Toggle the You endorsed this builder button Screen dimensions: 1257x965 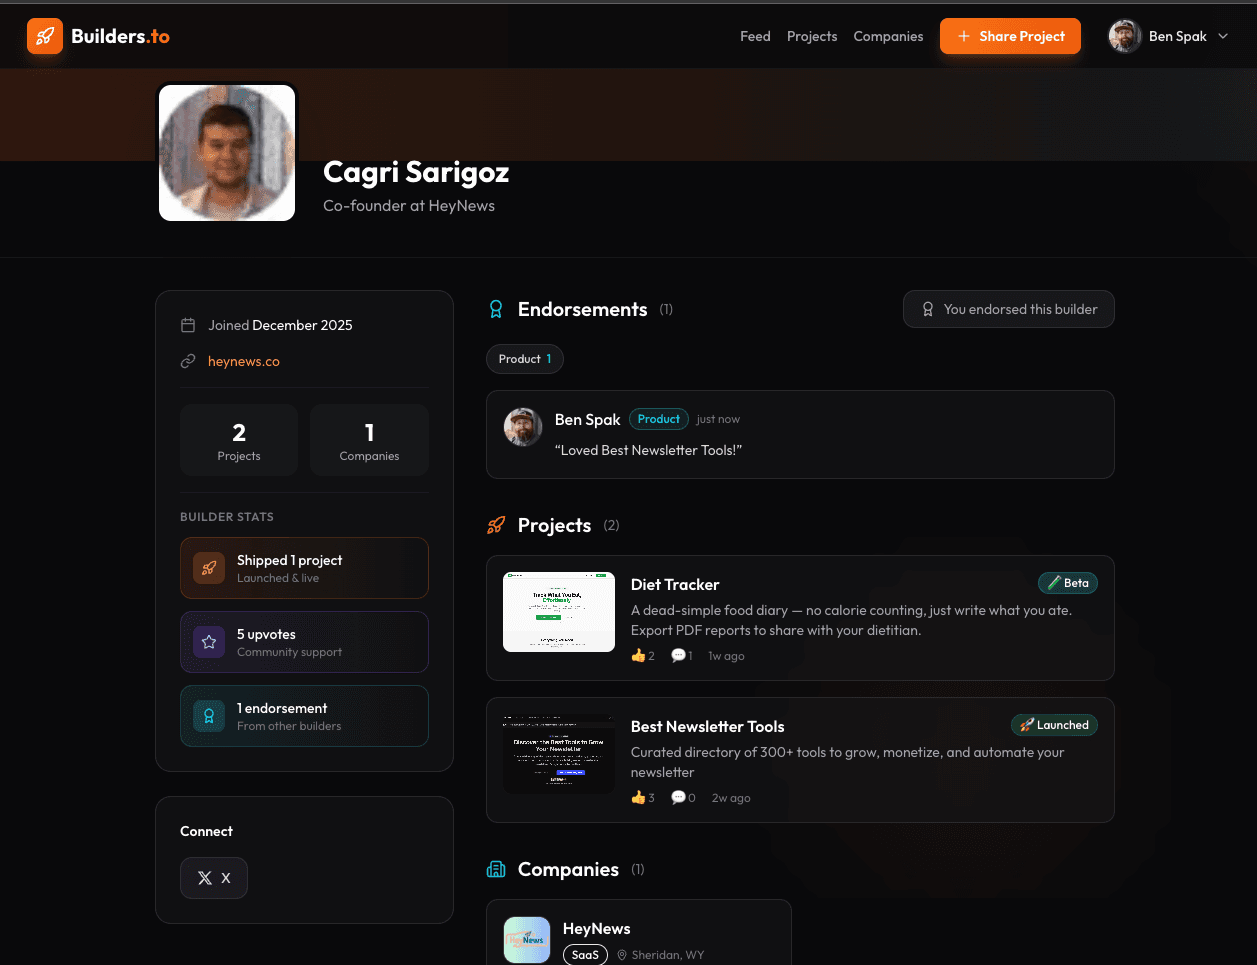(1009, 309)
